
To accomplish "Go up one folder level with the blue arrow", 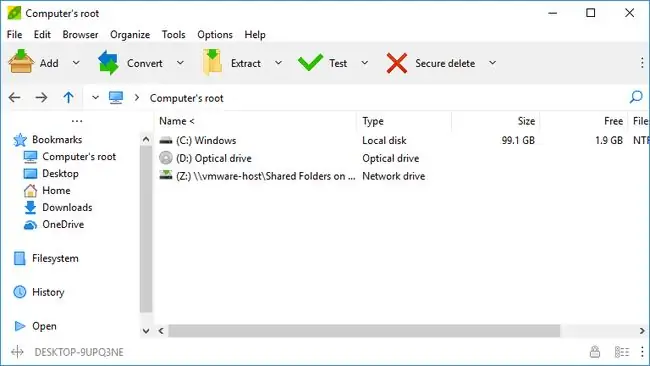I will [x=68, y=97].
